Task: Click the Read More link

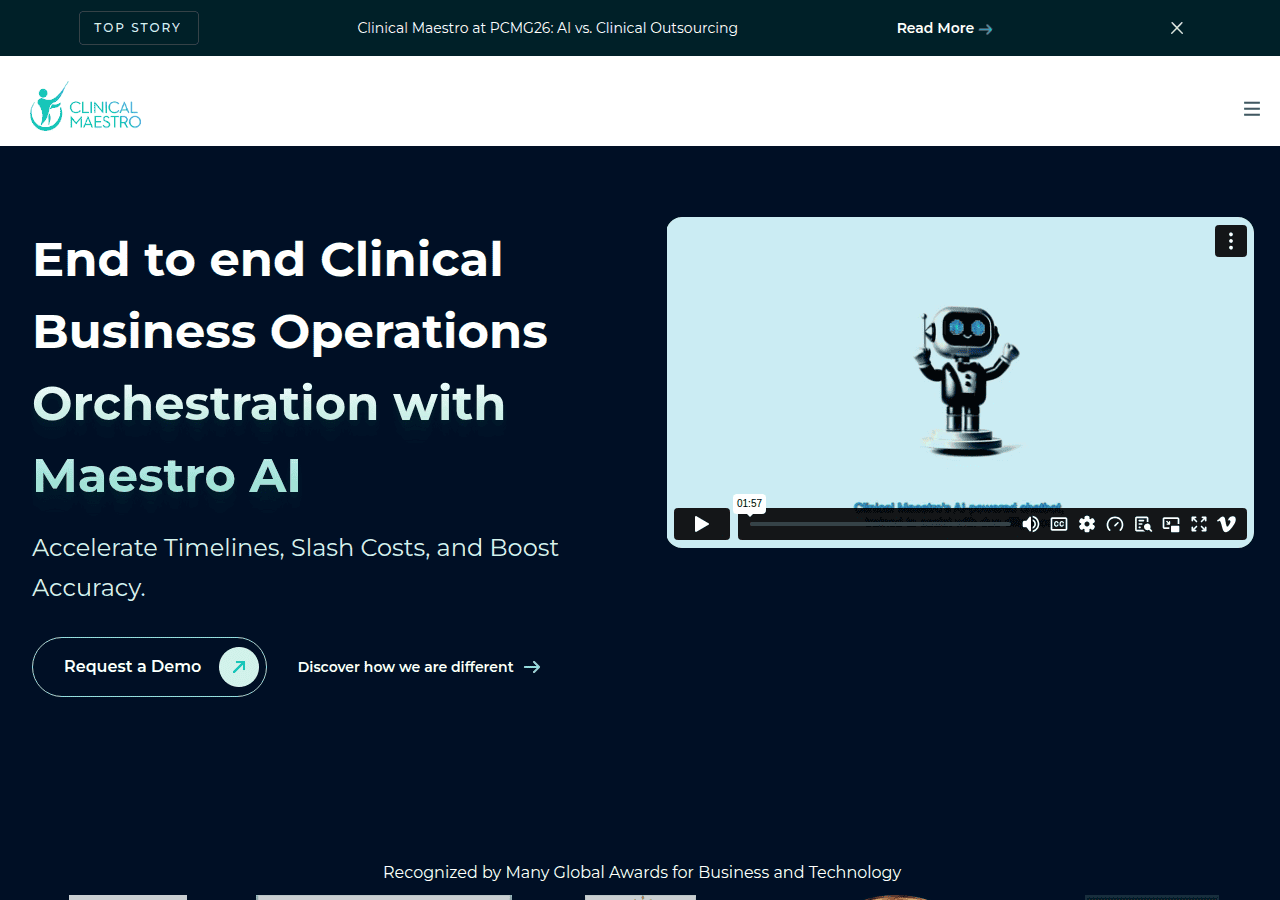Action: tap(944, 28)
